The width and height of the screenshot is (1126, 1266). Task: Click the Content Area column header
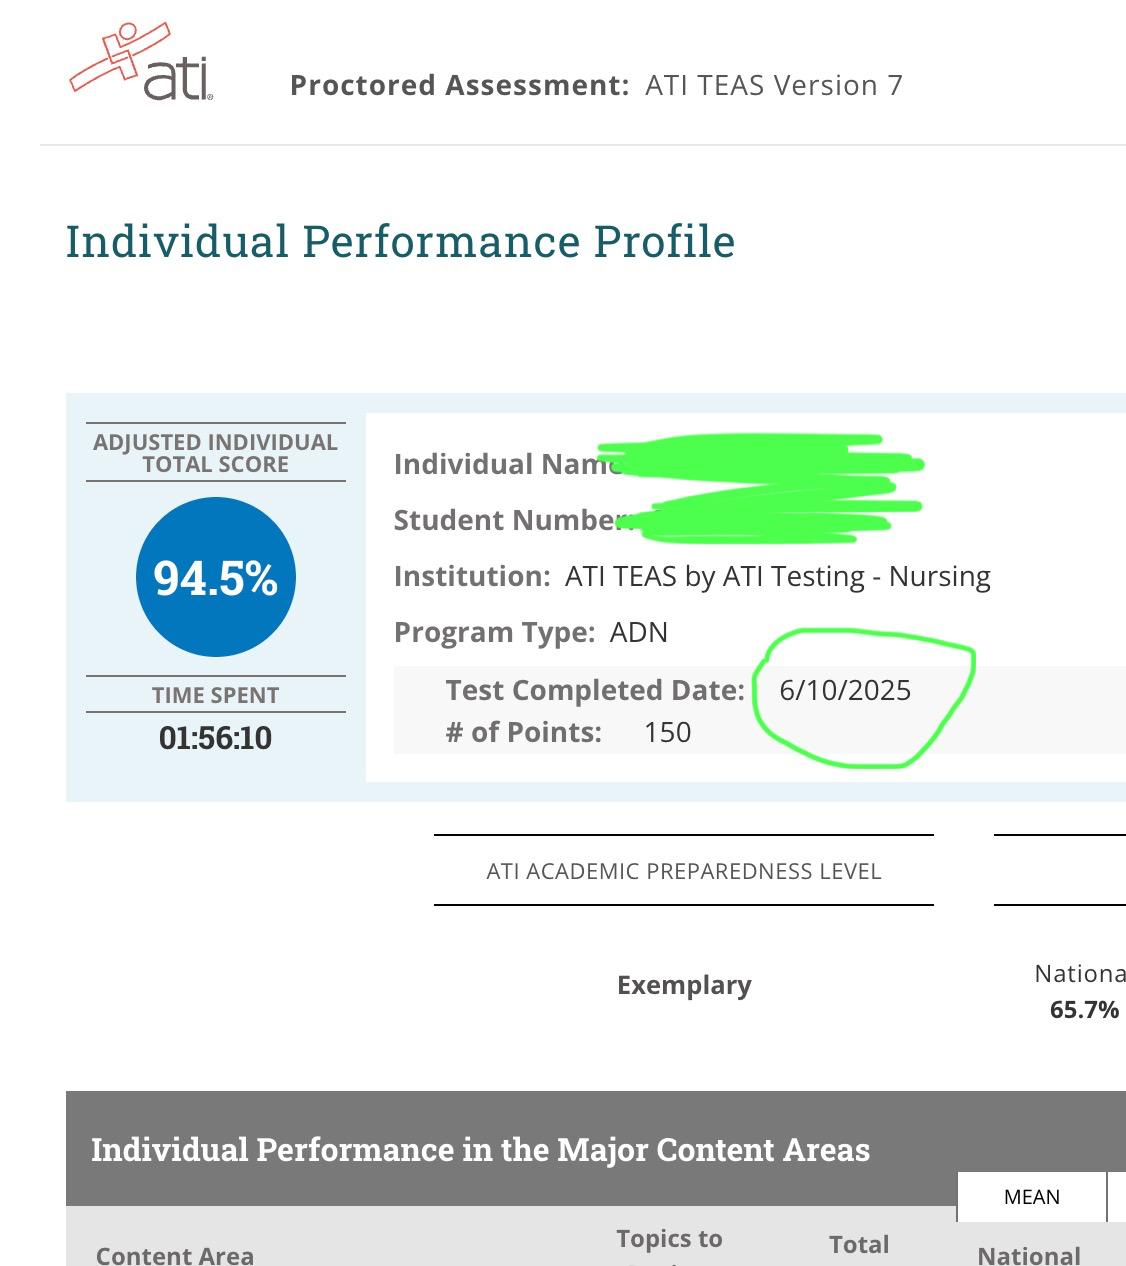click(x=175, y=1255)
